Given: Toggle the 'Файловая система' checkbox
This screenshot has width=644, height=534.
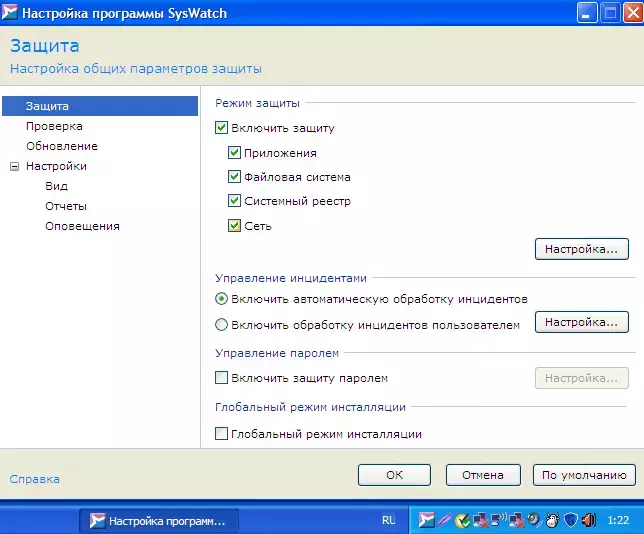Looking at the screenshot, I should pos(234,177).
